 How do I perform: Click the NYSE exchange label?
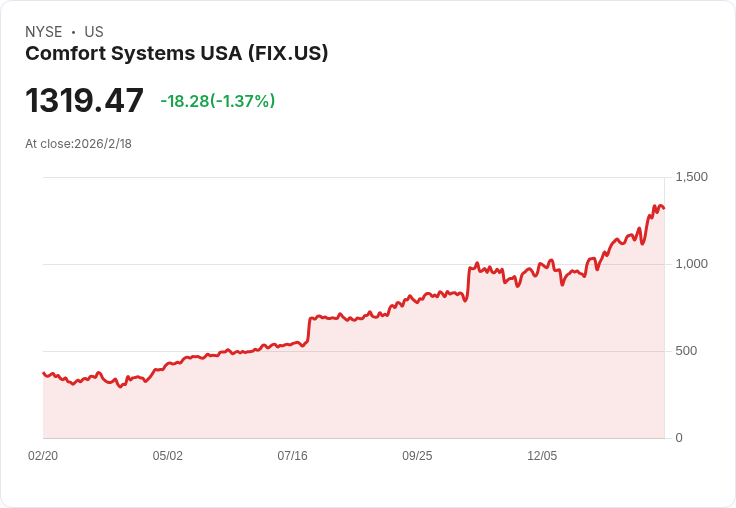(x=44, y=32)
